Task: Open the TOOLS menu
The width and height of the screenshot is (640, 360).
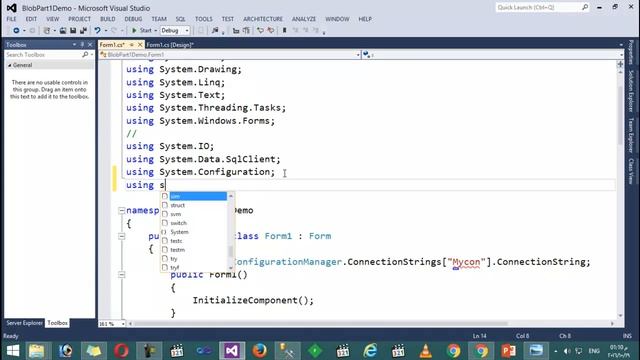Action: tap(204, 19)
